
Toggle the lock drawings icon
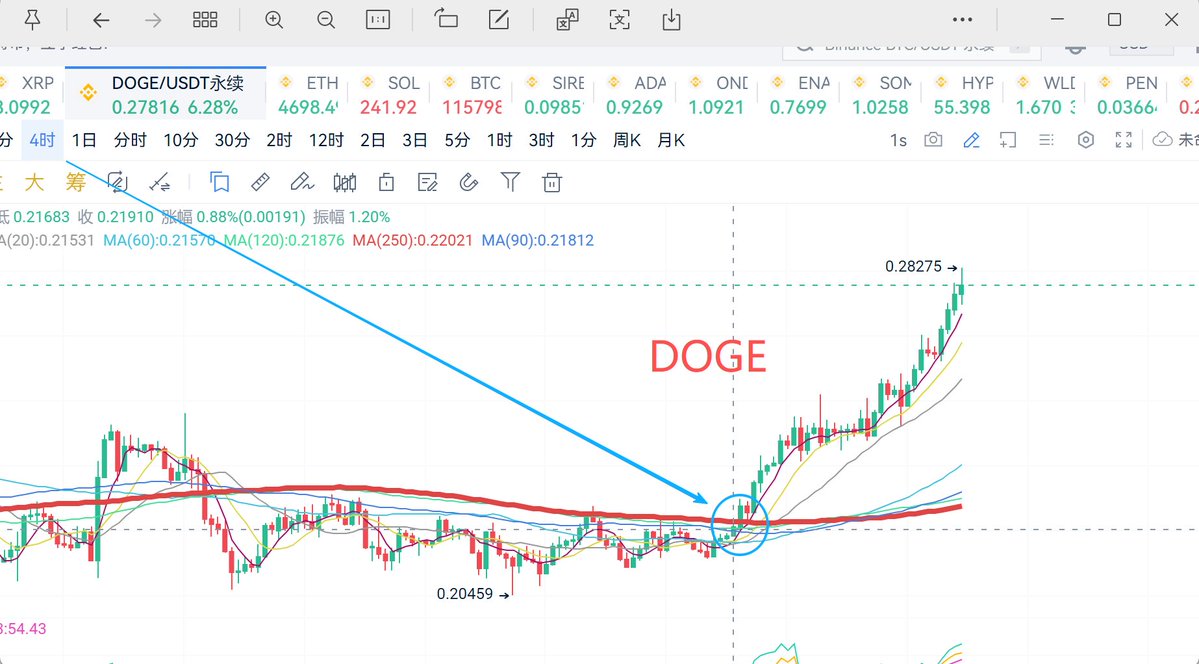(x=386, y=182)
